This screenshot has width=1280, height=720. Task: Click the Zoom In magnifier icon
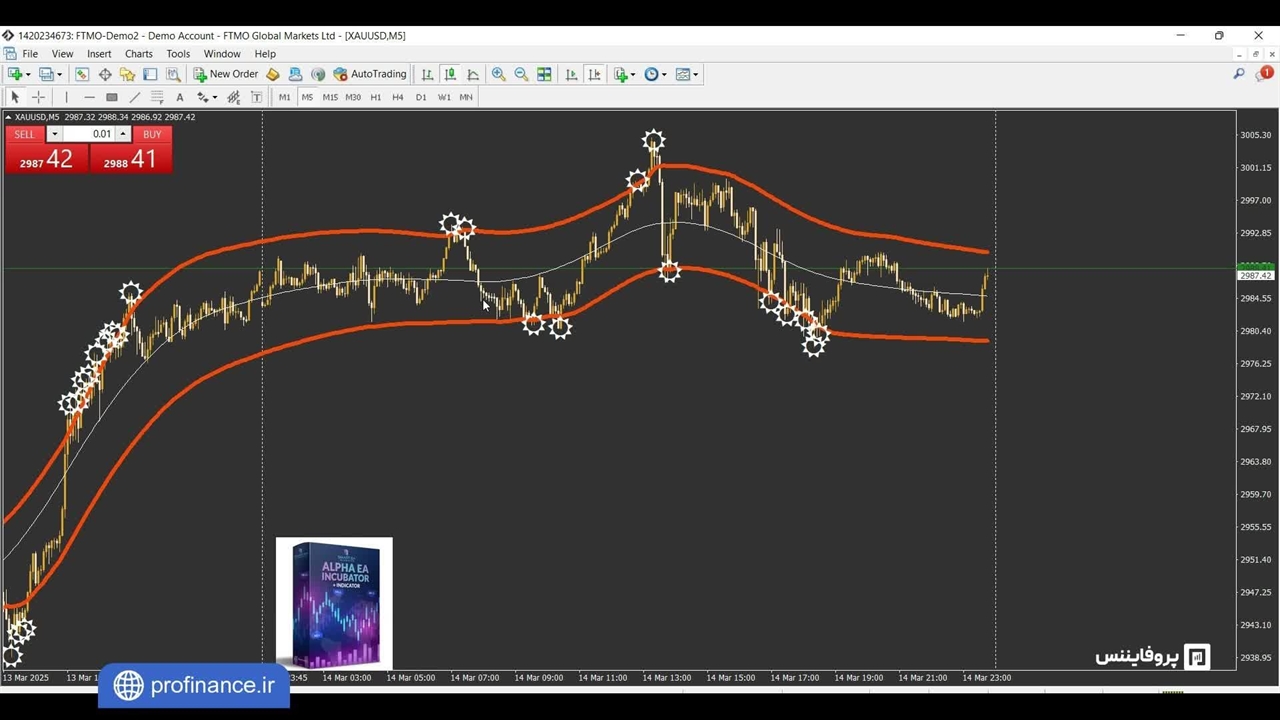tap(498, 74)
